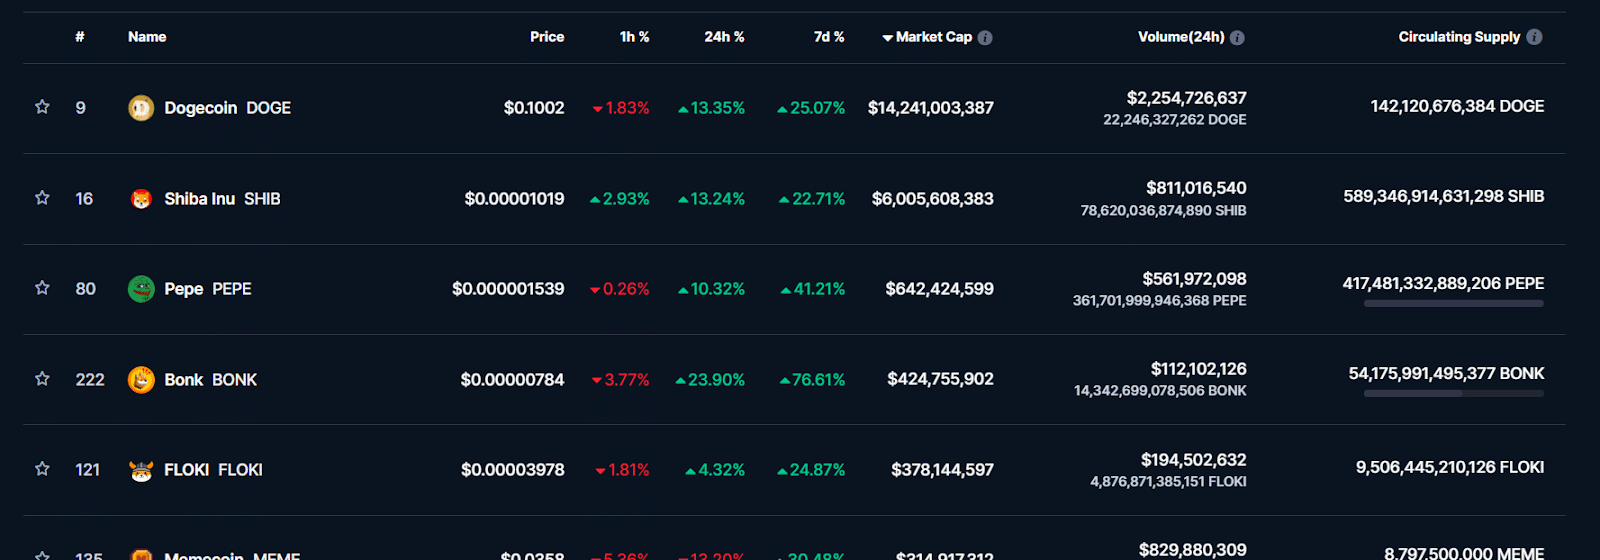Click Shiba Inu 1h change 2.93%

[x=620, y=199]
